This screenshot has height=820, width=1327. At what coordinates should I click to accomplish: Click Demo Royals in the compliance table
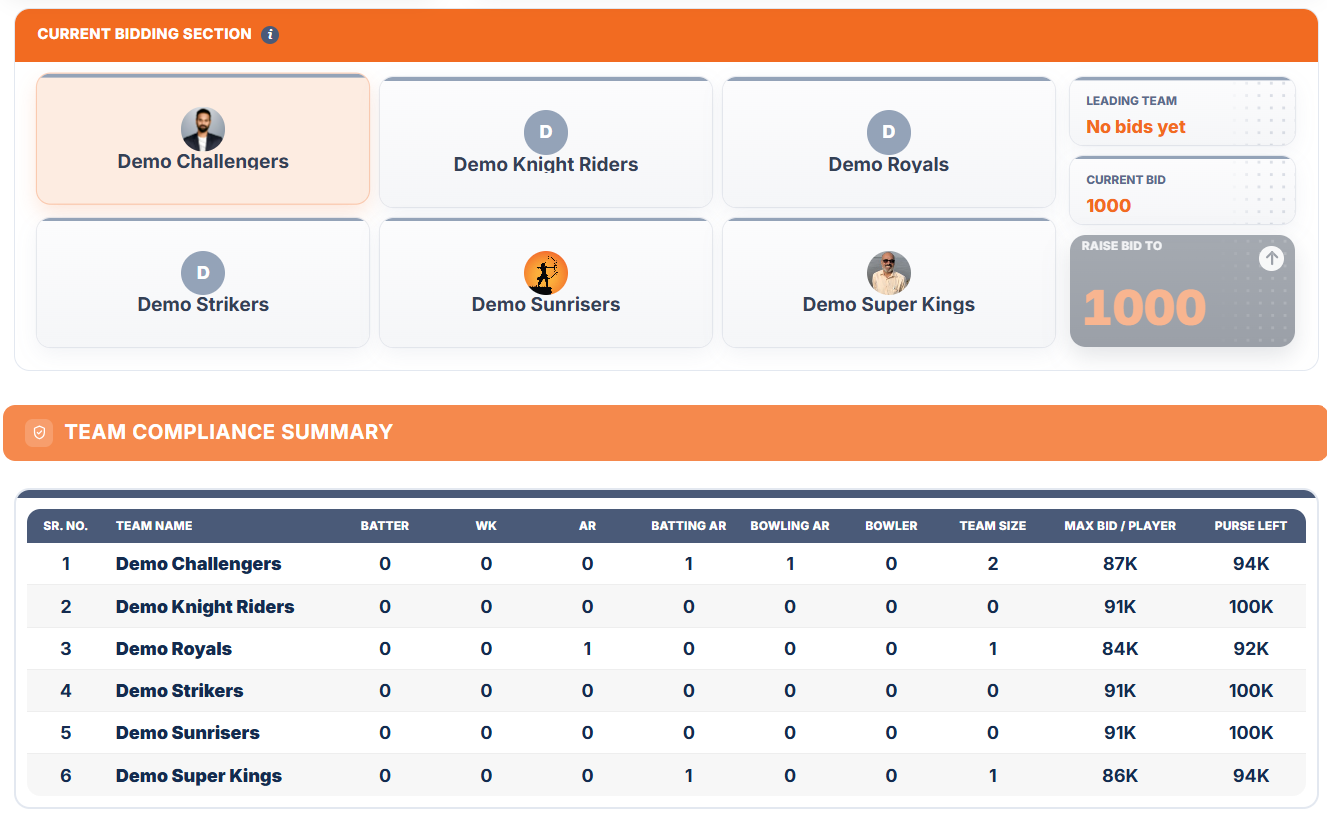click(174, 649)
